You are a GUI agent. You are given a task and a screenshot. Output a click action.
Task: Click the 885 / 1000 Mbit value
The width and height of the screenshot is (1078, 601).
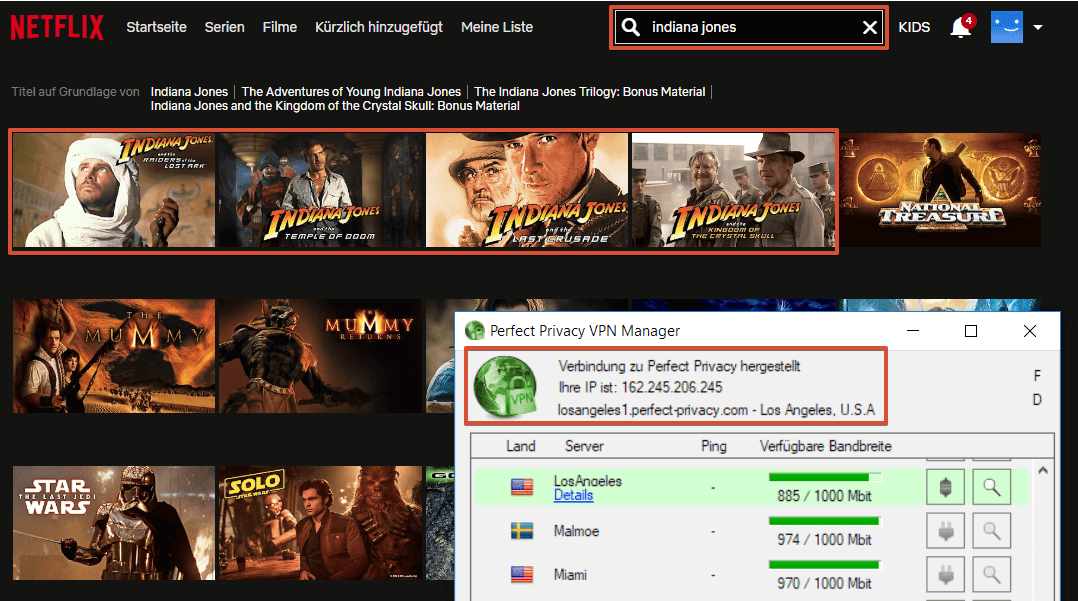824,496
